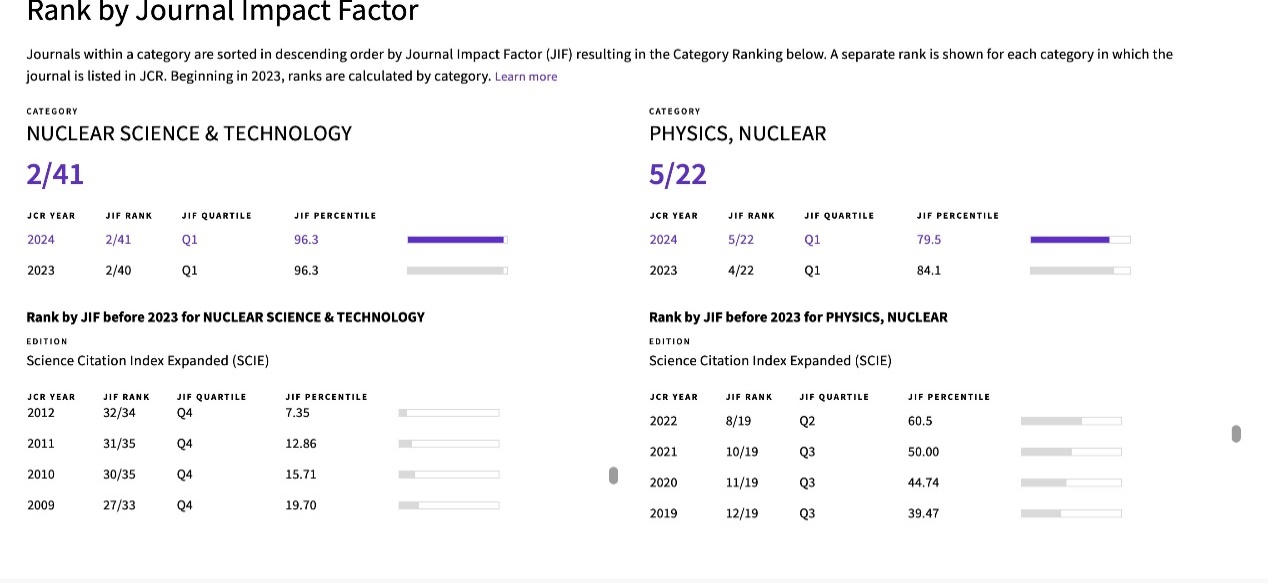Image resolution: width=1268 pixels, height=583 pixels.
Task: Click purple percentile bar for Nuclear Science 2024
Action: [x=457, y=239]
